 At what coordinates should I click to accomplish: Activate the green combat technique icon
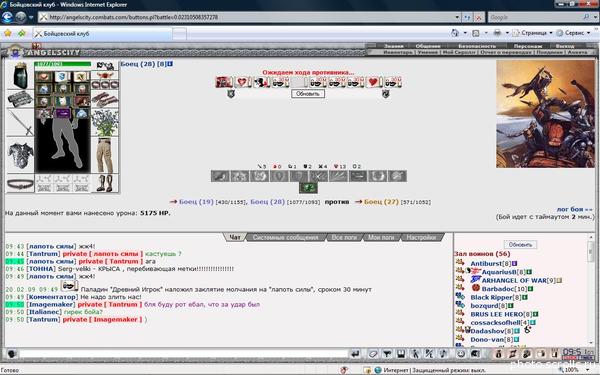(308, 188)
